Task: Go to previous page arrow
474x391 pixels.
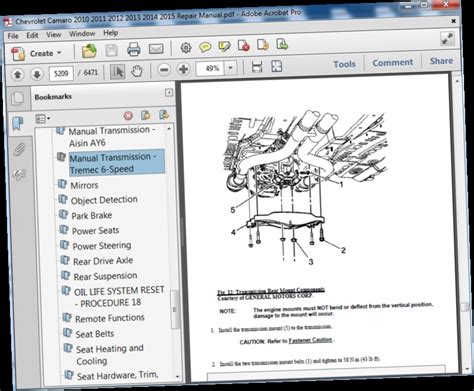Action: tap(18, 74)
